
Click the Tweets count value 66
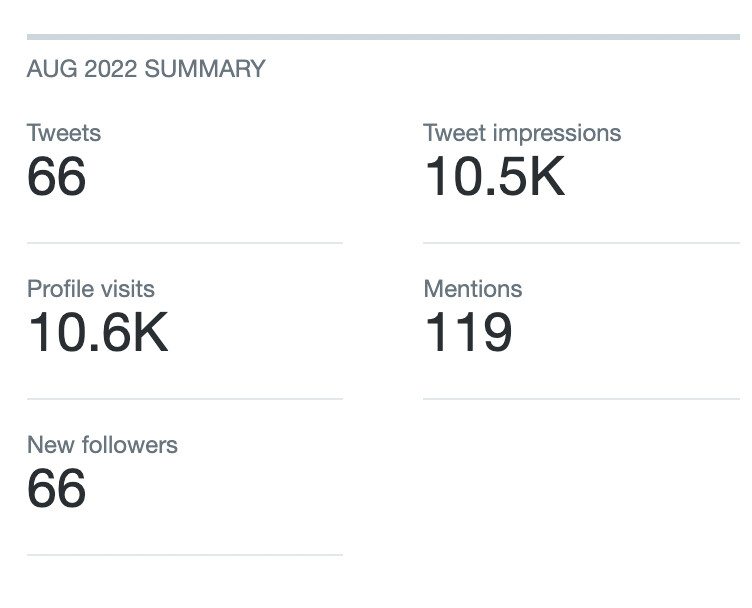(x=57, y=177)
